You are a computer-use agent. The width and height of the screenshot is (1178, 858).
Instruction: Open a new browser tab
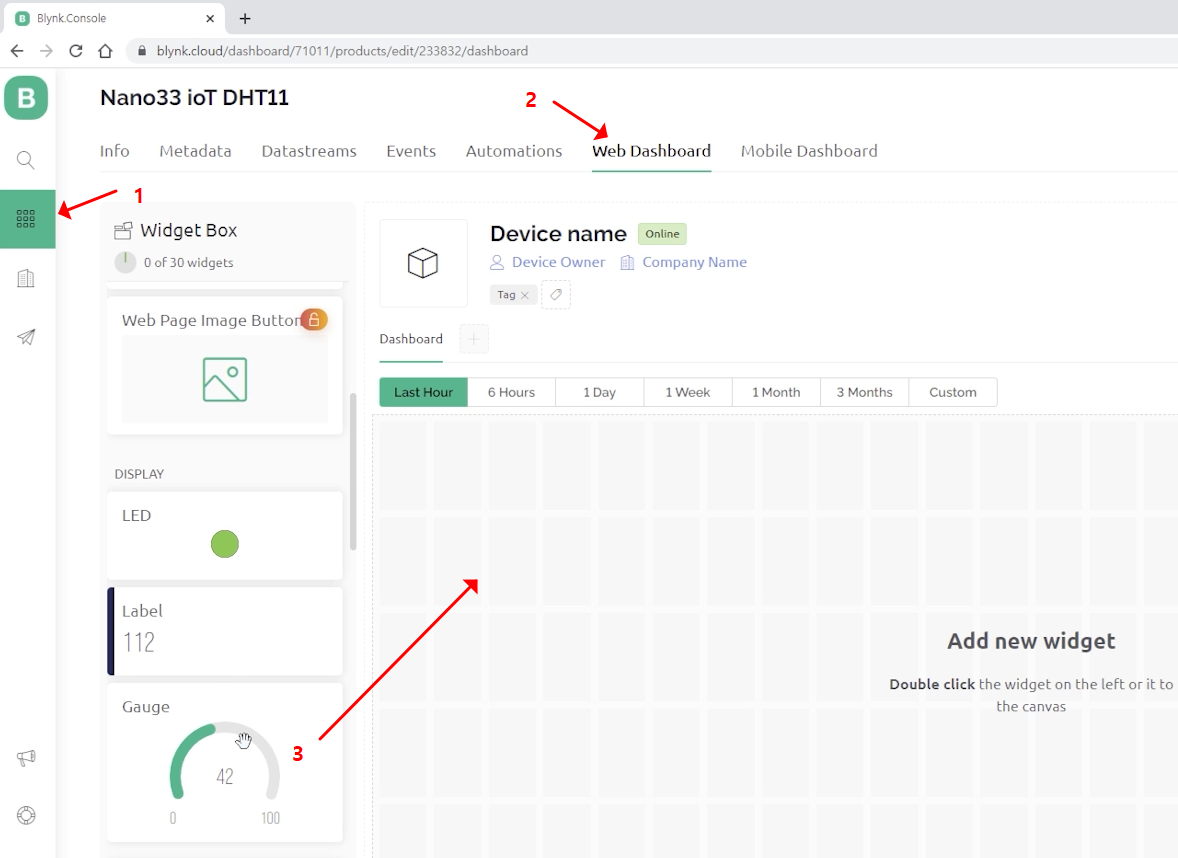click(x=245, y=19)
